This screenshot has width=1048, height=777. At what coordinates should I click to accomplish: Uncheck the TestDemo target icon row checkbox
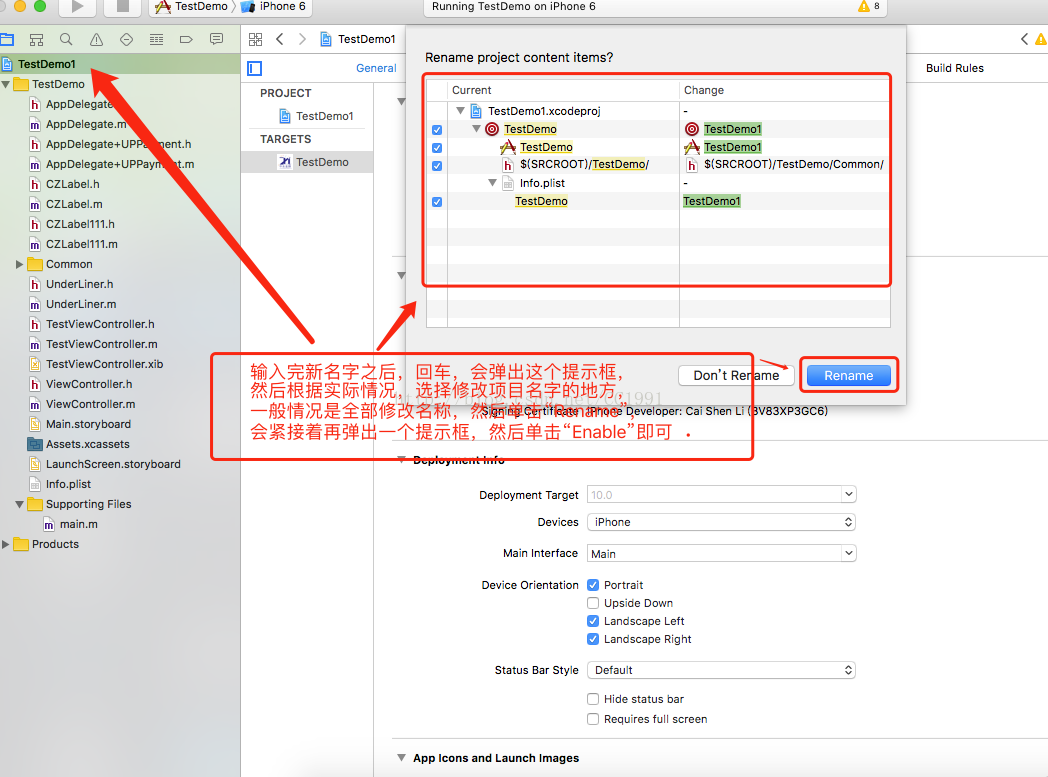point(437,130)
